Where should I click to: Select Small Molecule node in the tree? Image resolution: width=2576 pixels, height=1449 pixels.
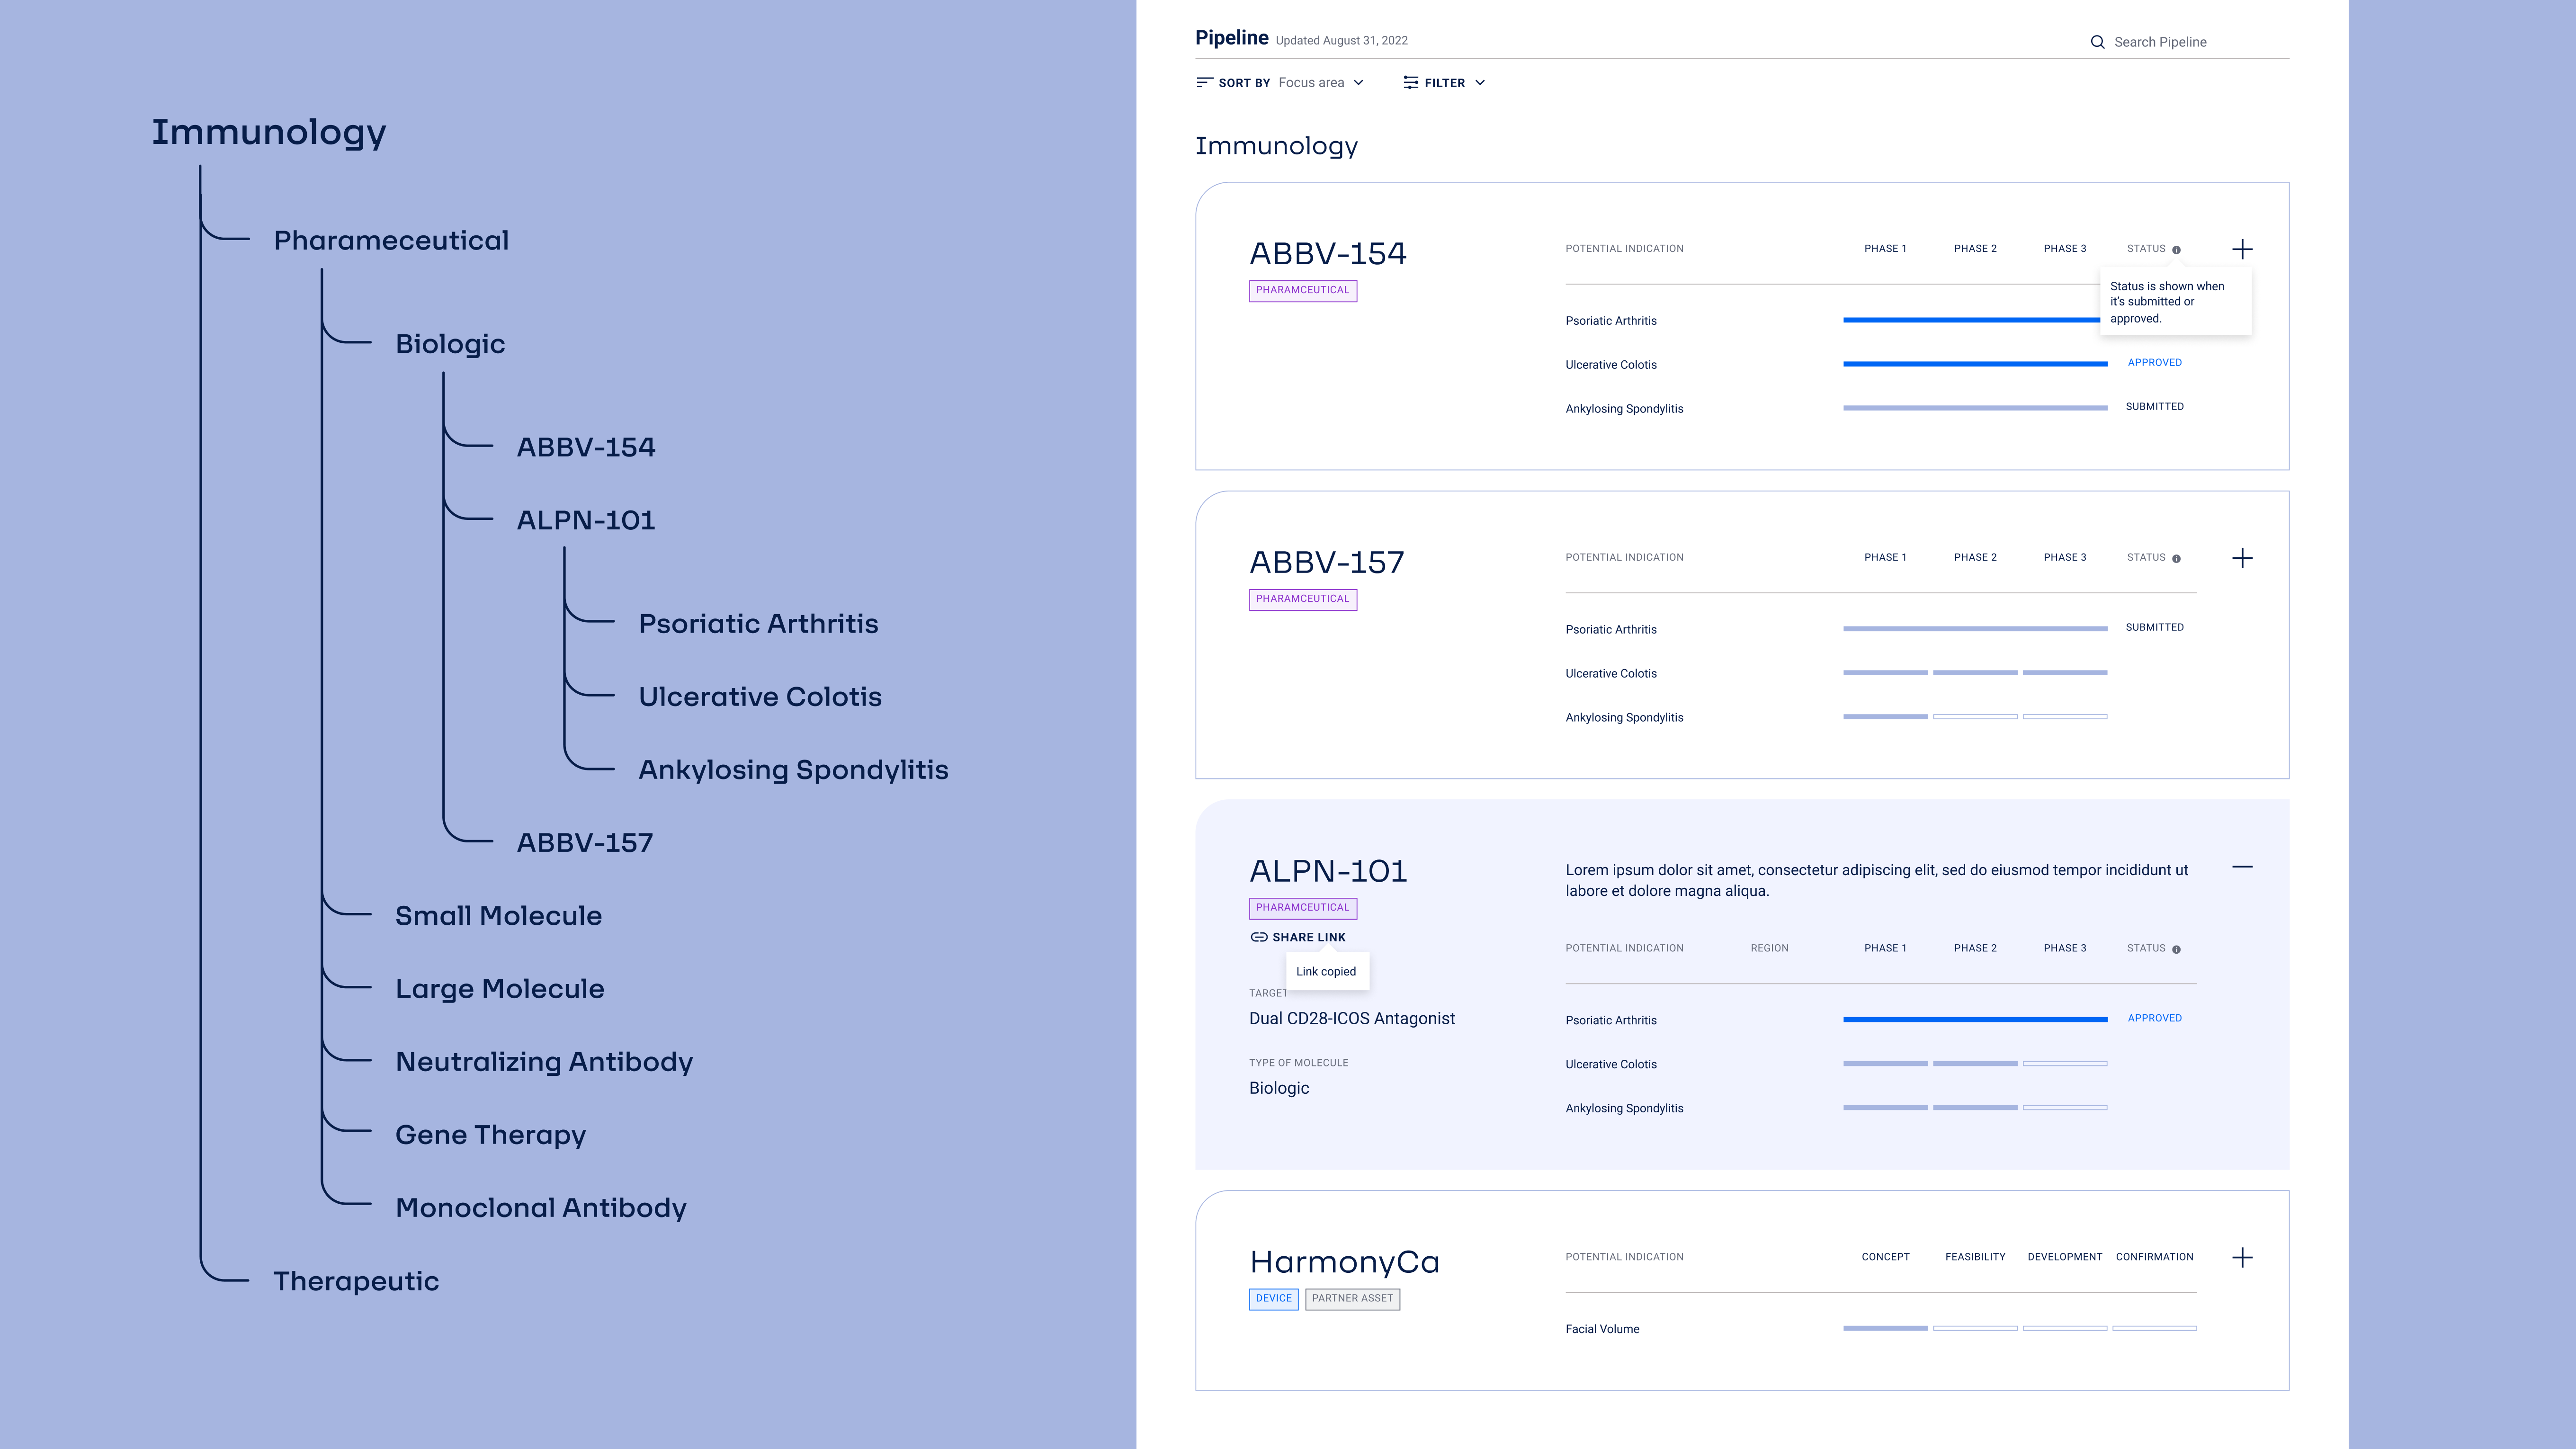[x=498, y=916]
